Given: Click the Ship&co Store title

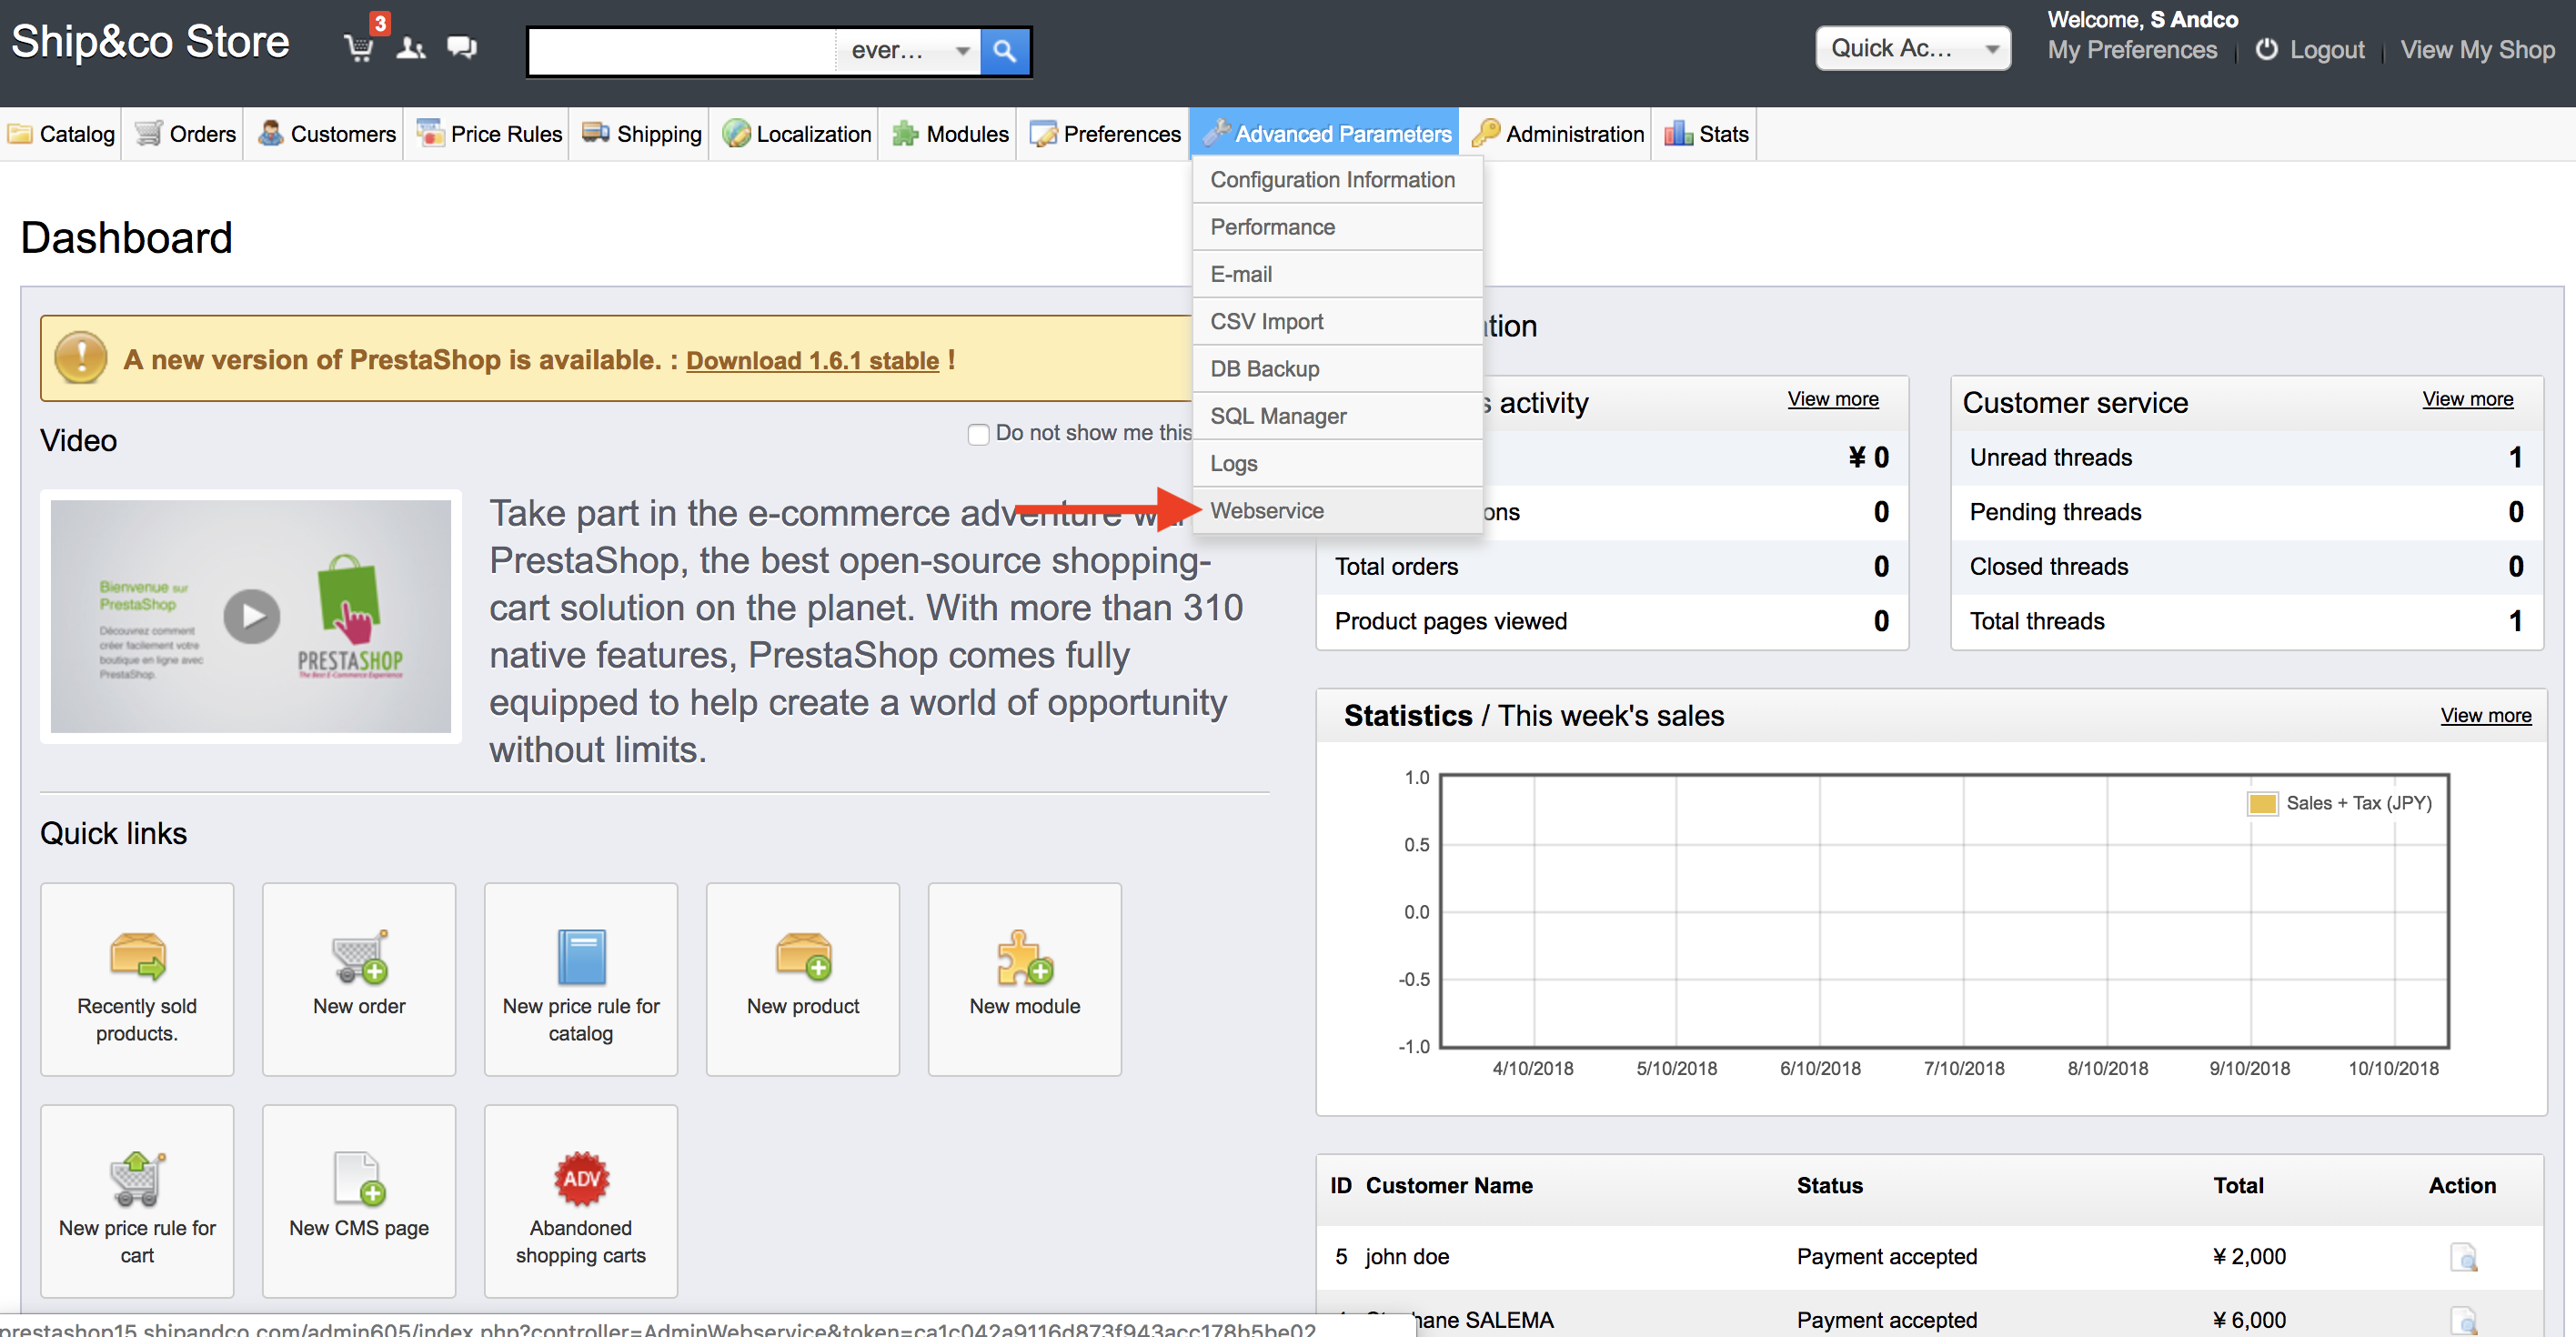Looking at the screenshot, I should [x=150, y=42].
